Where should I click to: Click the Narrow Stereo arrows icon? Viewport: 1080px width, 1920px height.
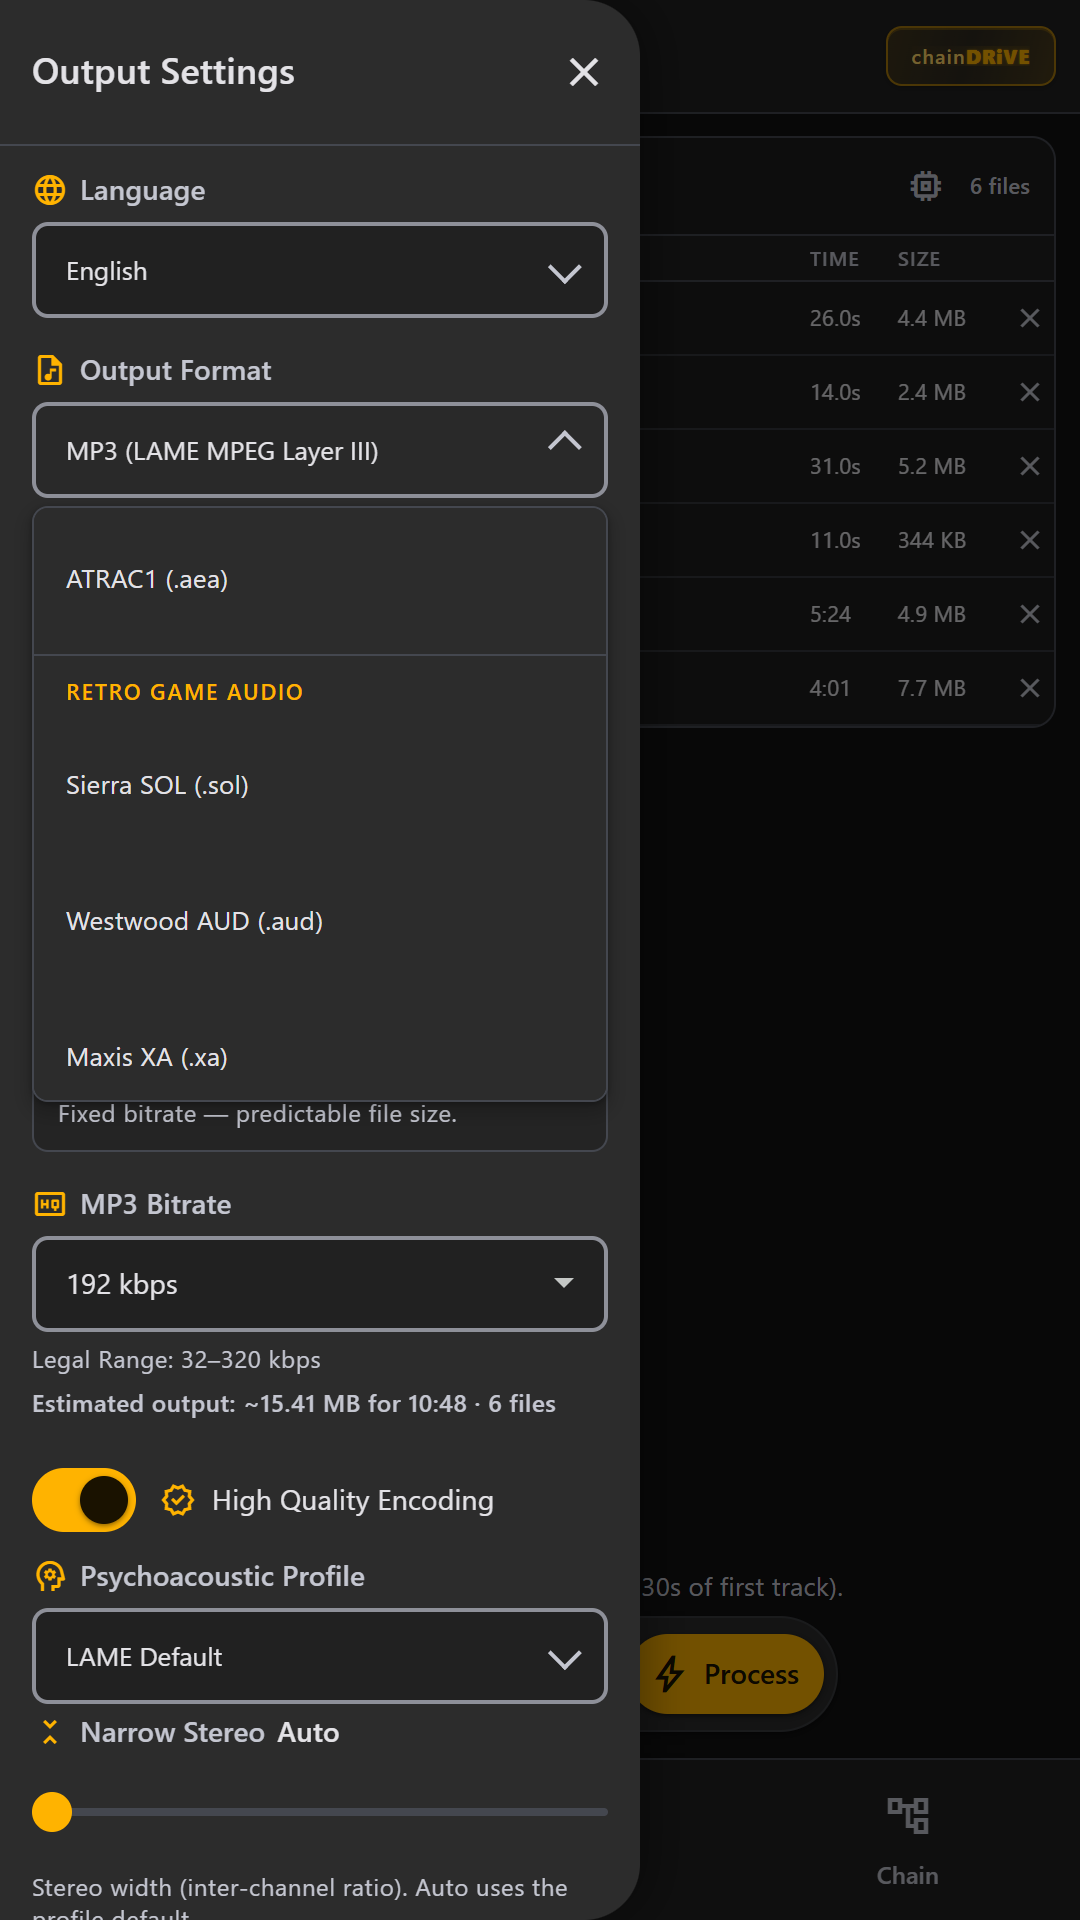(50, 1732)
